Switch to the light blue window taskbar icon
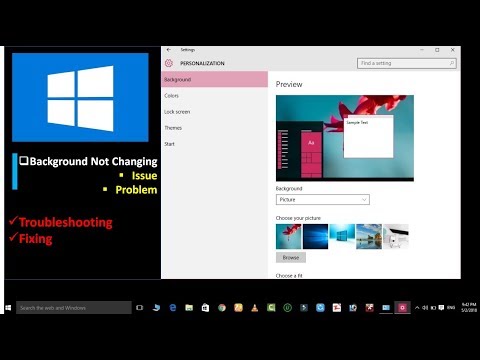This screenshot has height=360, width=480. point(386,308)
